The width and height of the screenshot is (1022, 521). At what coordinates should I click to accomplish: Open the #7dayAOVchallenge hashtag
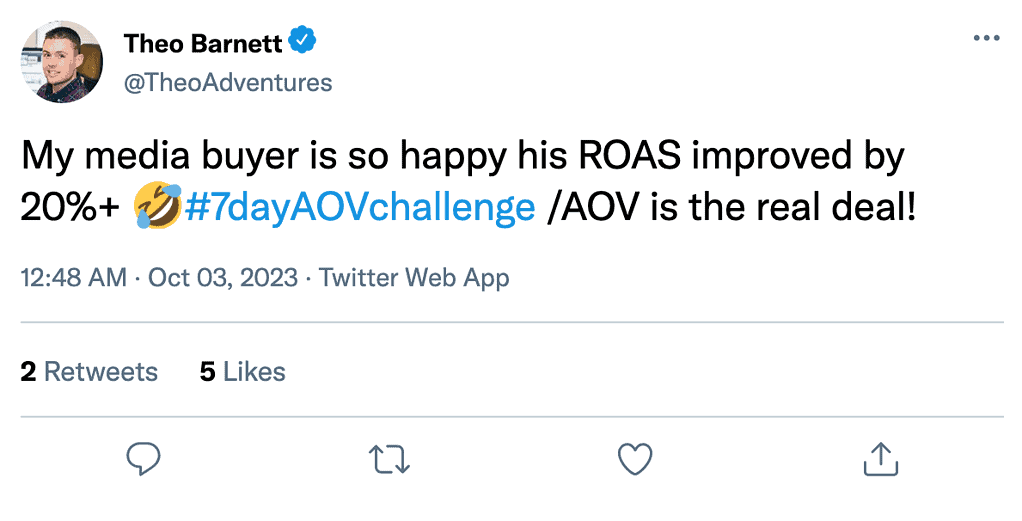click(361, 207)
